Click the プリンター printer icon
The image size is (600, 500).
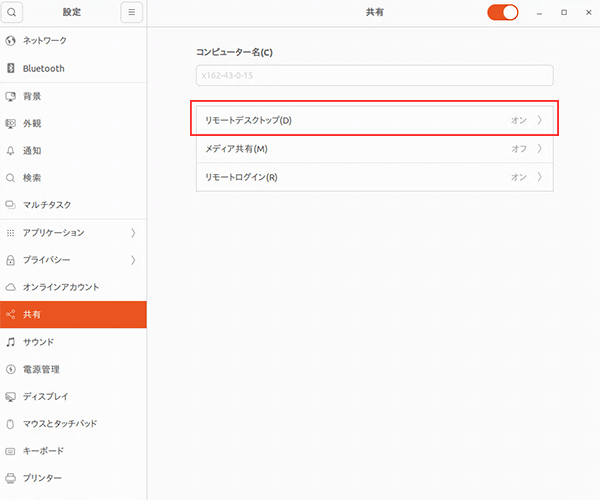(x=11, y=478)
